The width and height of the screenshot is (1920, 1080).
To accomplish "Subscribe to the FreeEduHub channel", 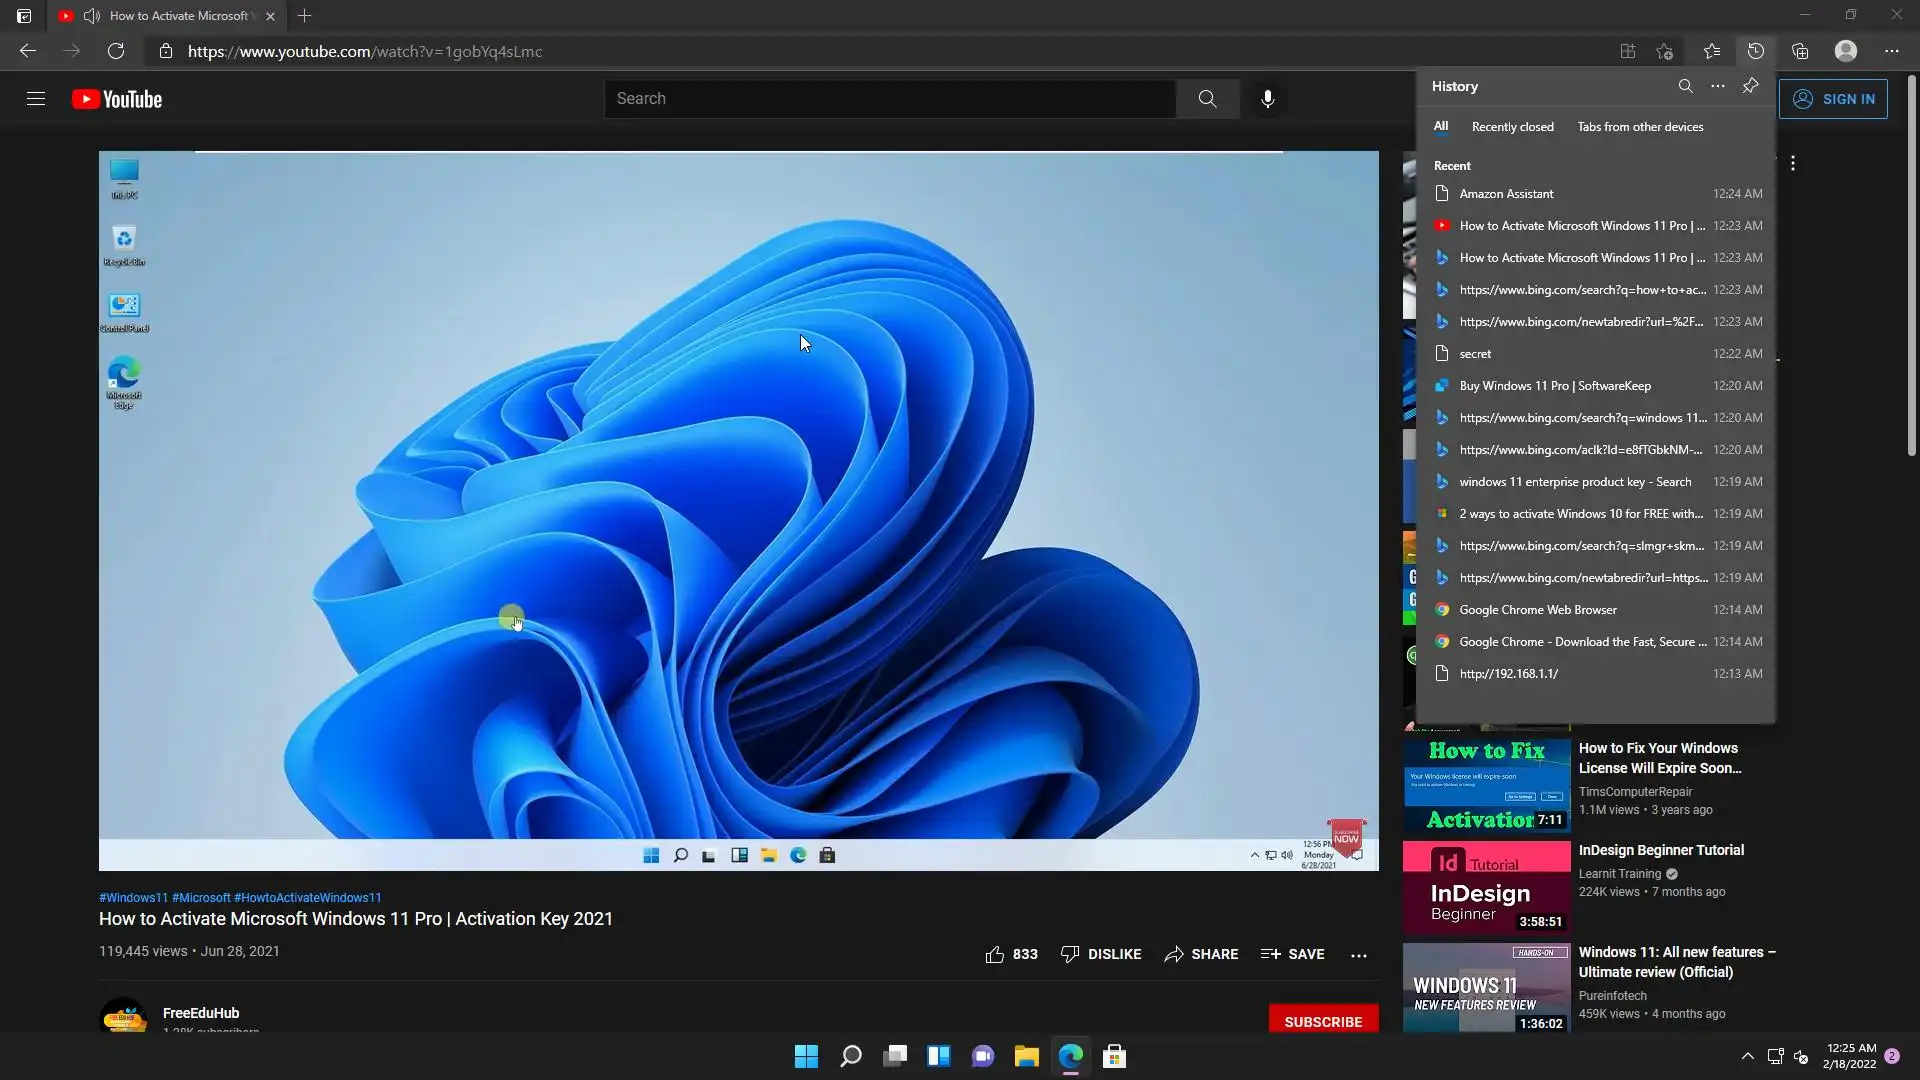I will [1322, 1021].
